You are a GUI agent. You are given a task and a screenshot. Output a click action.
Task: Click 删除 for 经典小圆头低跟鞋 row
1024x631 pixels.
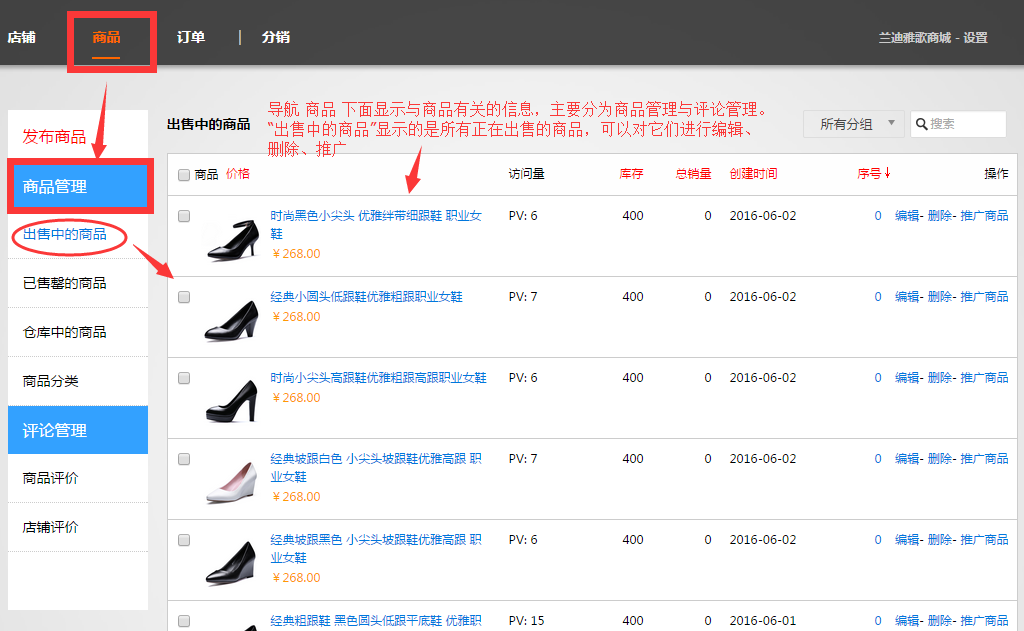pyautogui.click(x=939, y=297)
